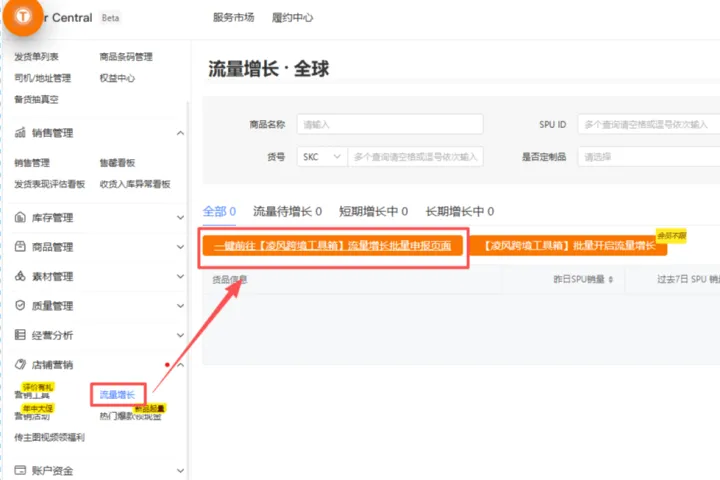Viewport: 720px width, 480px height.
Task: Click the 评价有礼 yellow badge
Action: (x=38, y=387)
